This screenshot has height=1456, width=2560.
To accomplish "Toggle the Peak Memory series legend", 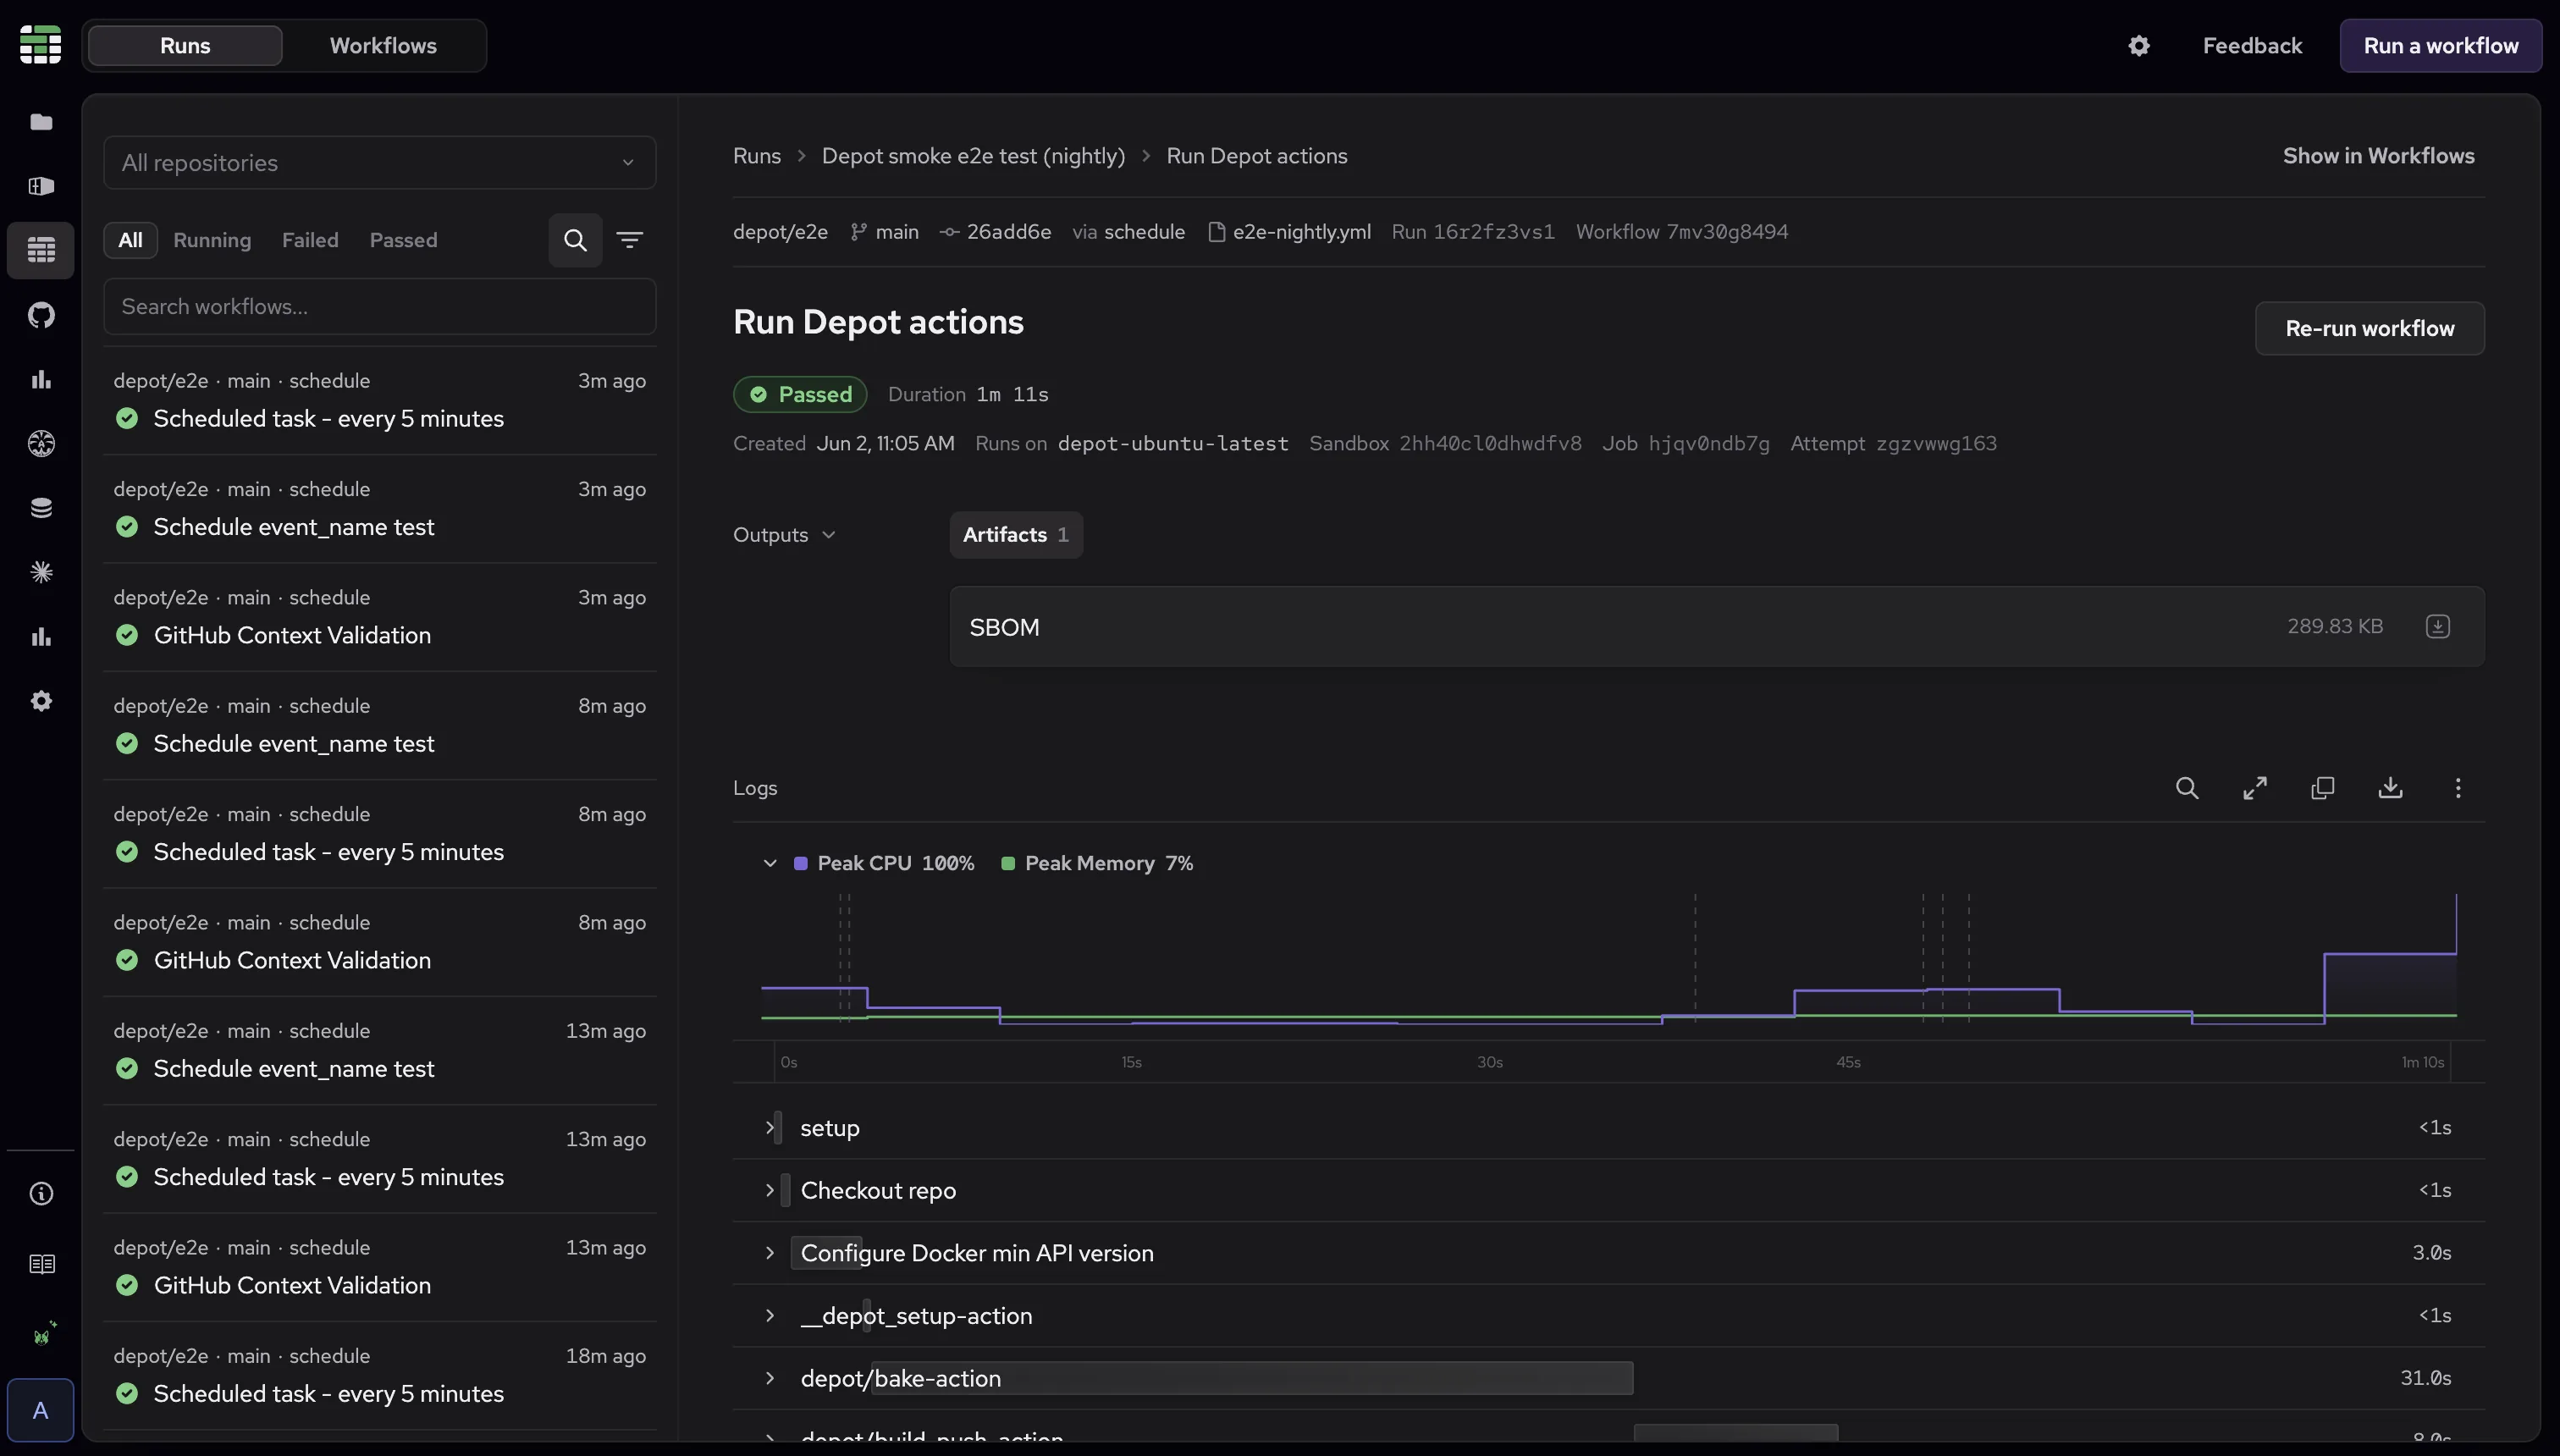I will 1097,863.
